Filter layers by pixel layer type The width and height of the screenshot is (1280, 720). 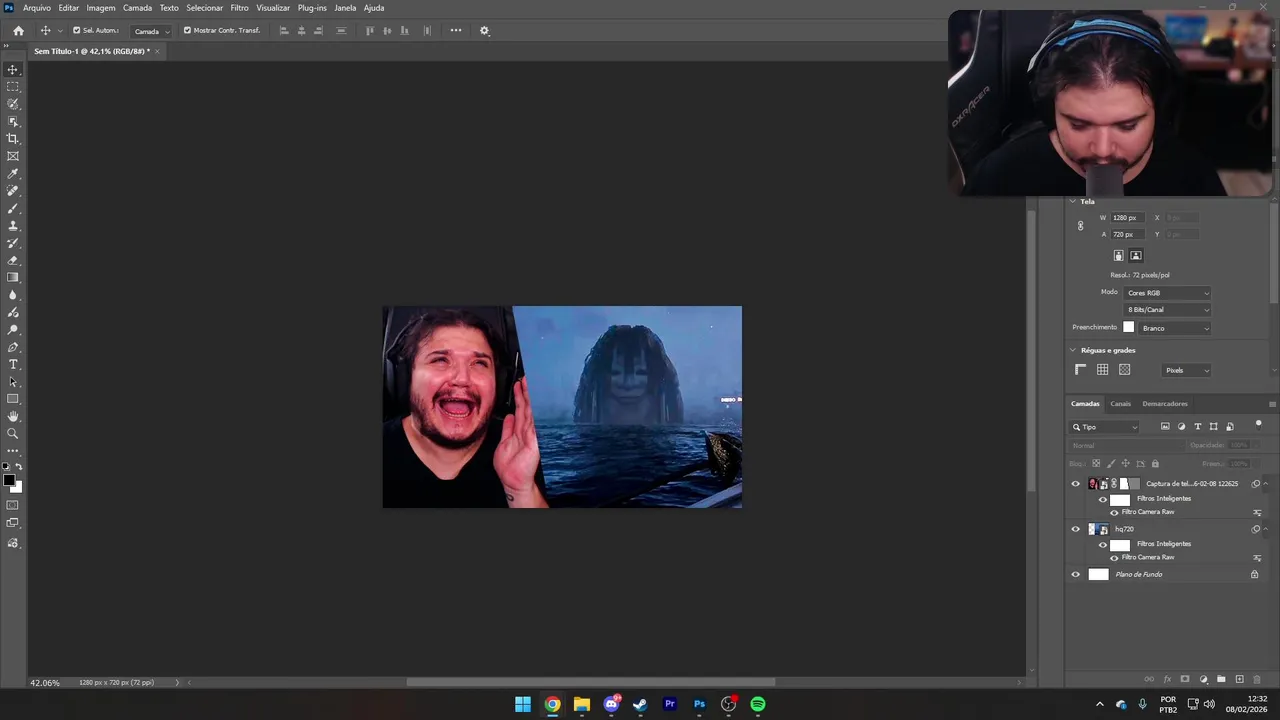(x=1165, y=427)
